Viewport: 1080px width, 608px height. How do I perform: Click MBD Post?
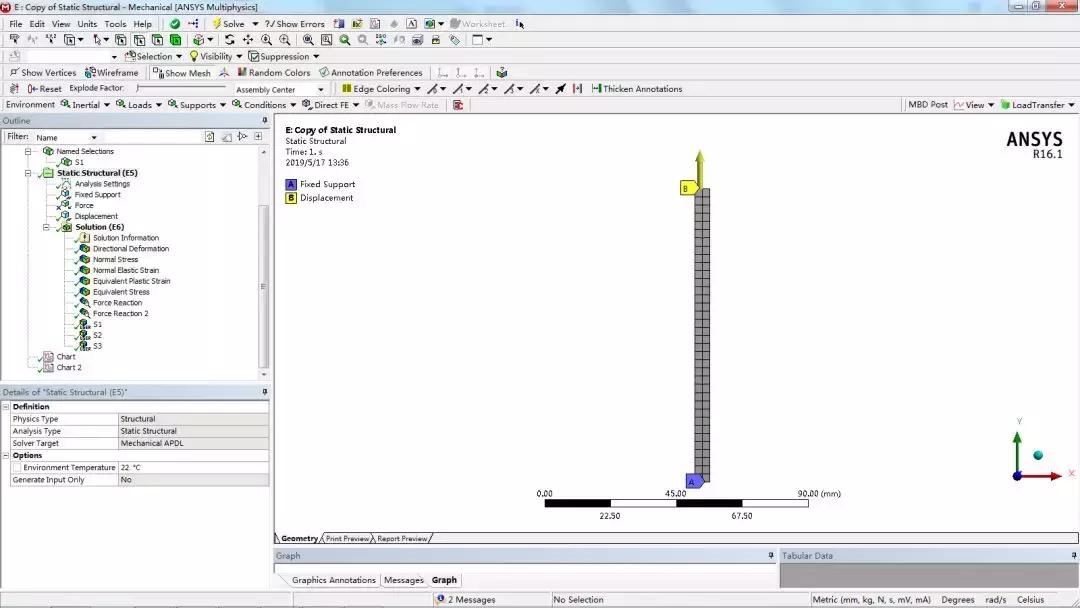(x=927, y=105)
